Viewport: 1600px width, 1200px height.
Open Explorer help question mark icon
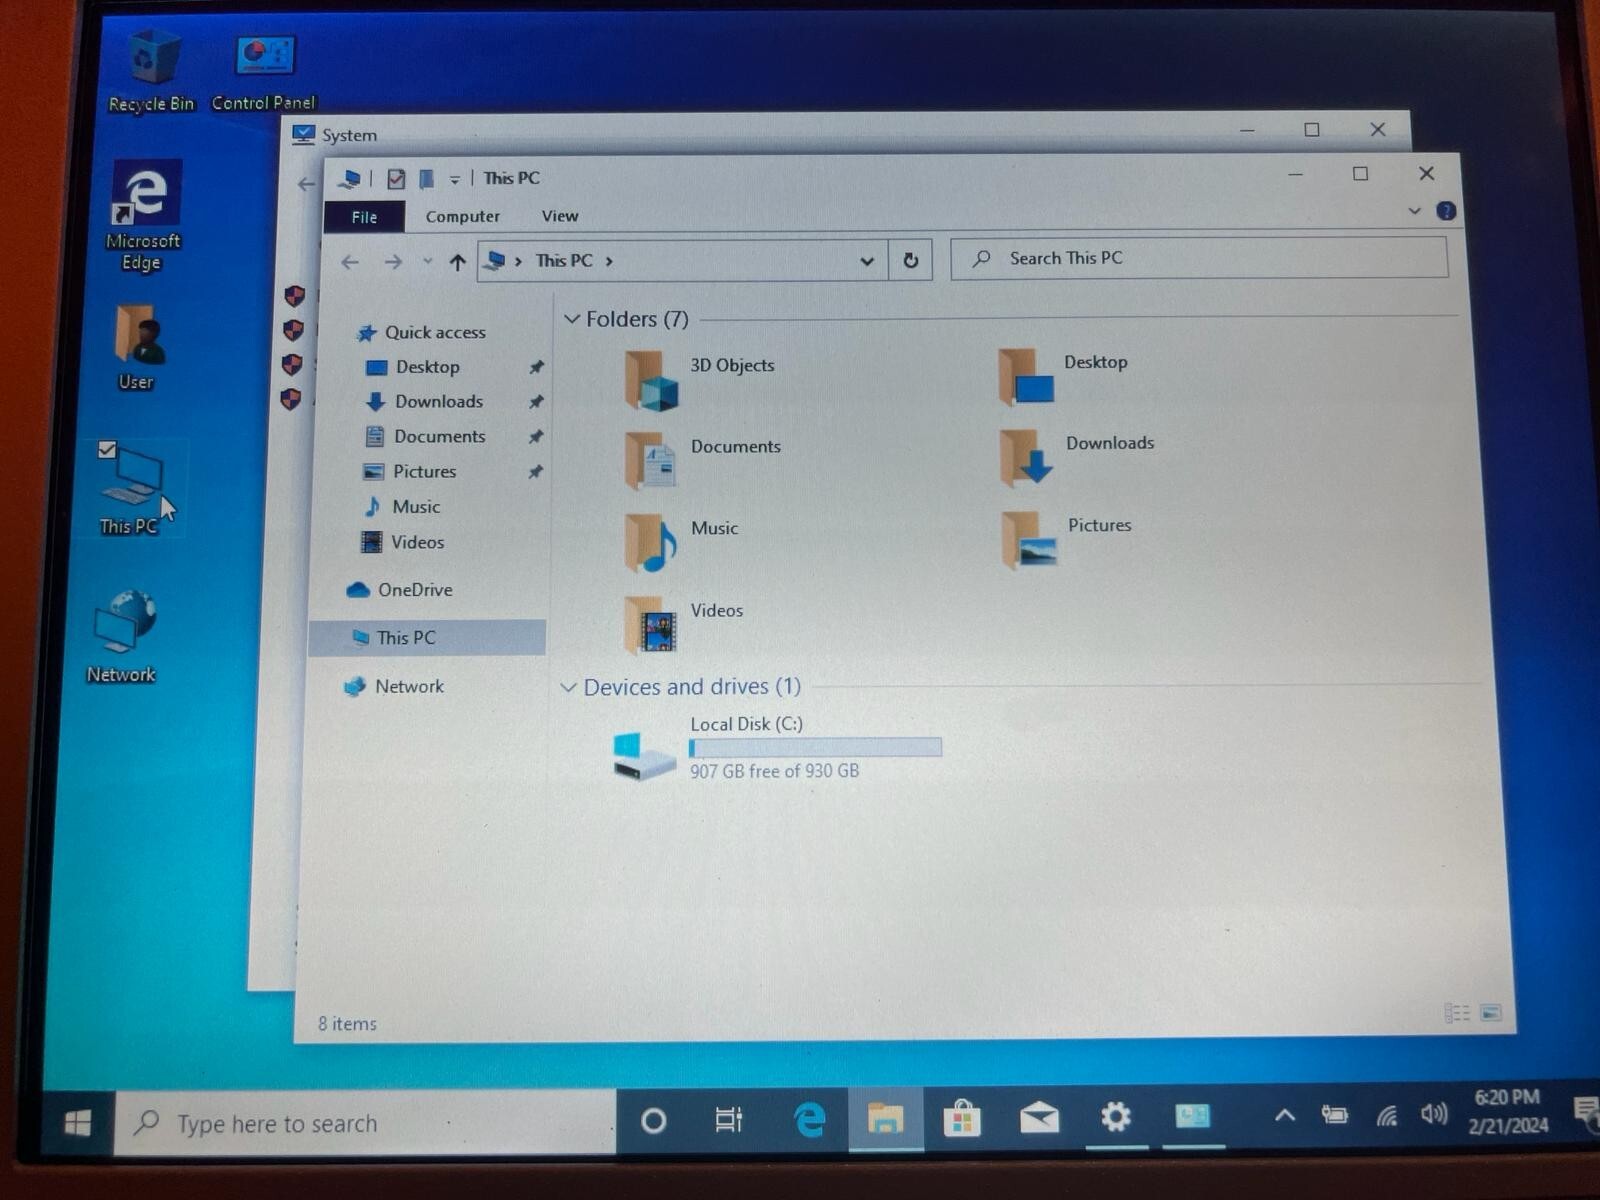[x=1446, y=211]
